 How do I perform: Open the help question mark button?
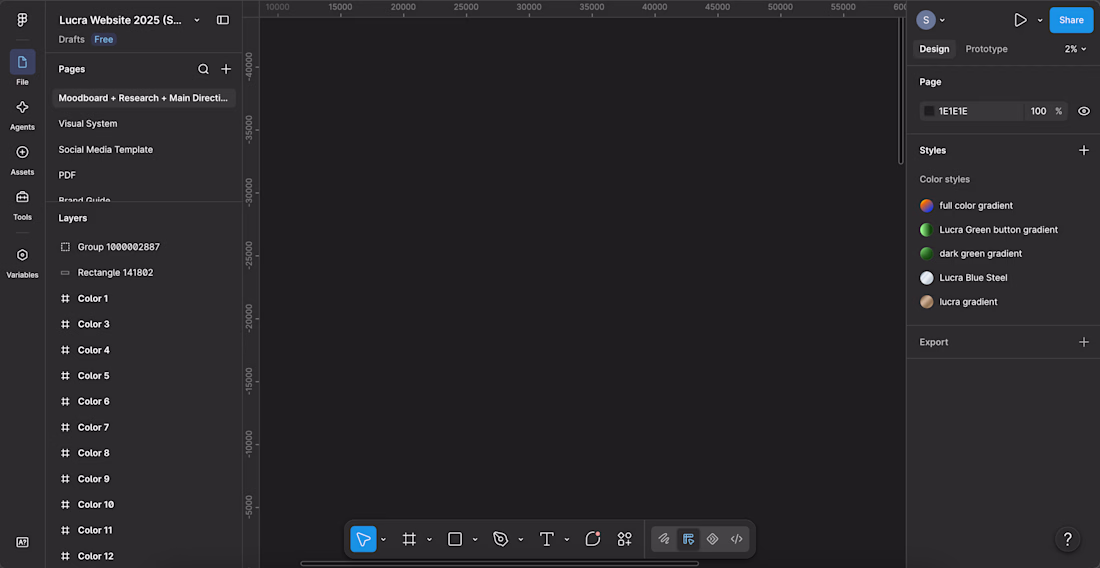[1068, 539]
